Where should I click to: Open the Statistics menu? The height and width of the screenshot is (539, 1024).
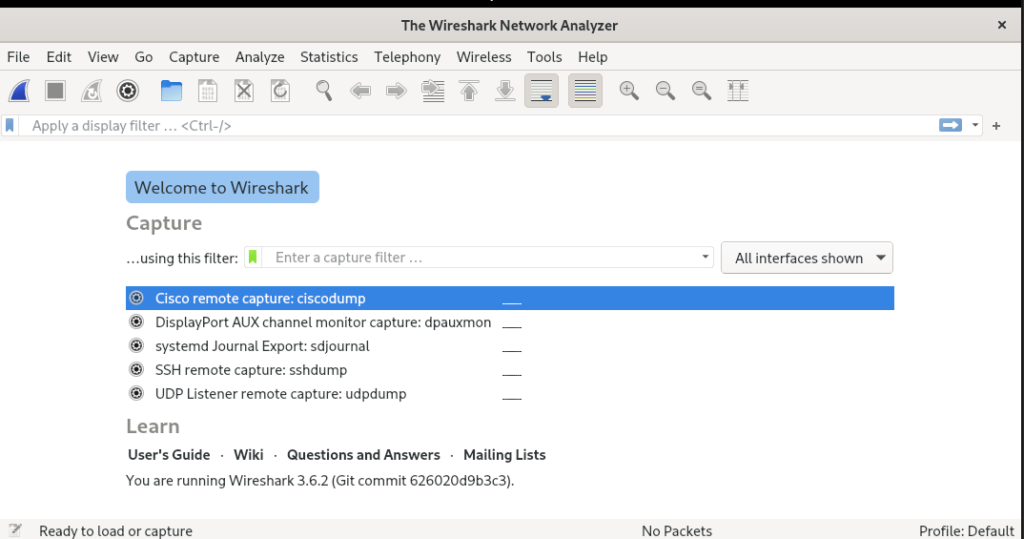[x=329, y=57]
